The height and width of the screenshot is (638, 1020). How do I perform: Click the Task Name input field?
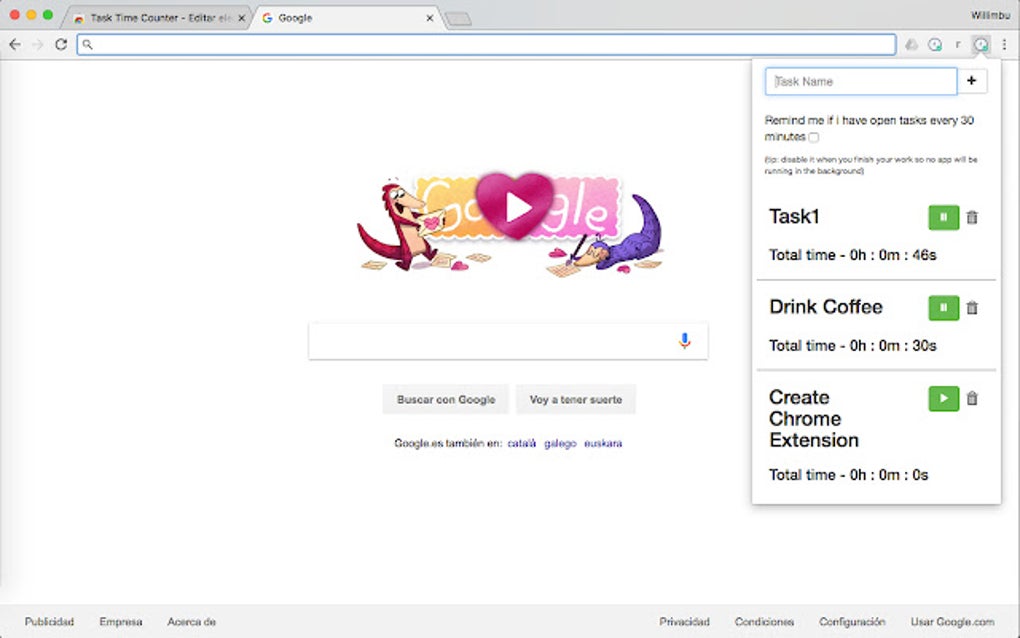click(860, 81)
